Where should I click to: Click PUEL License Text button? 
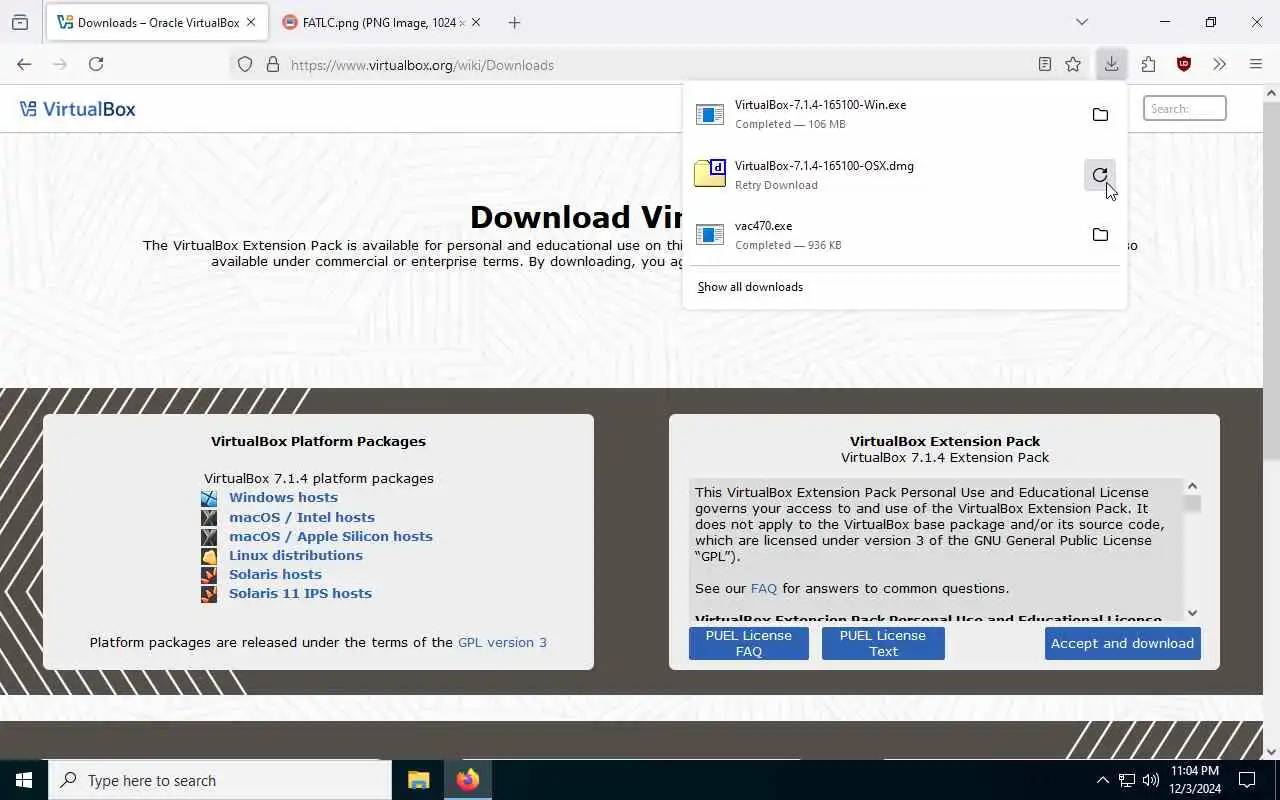coord(883,643)
